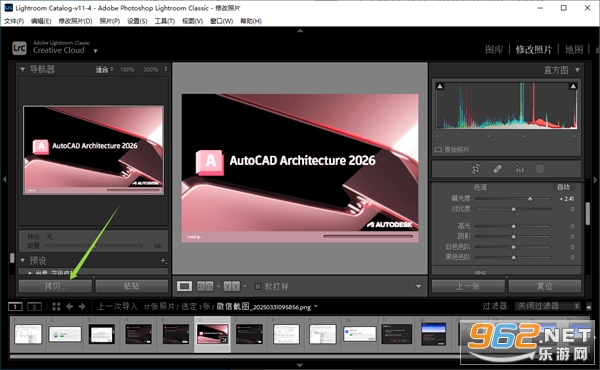Open the 编辑(E) menu
Screen dimensions: 600x370
point(41,21)
